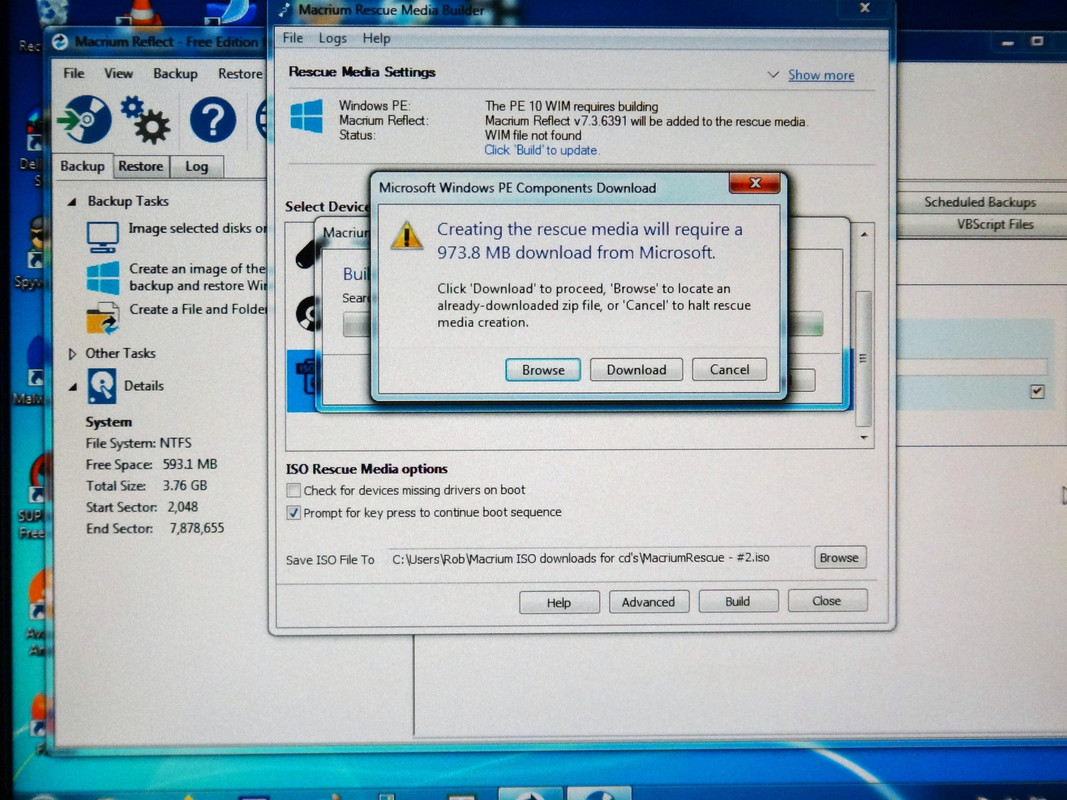Screen dimensions: 1067x800
Task: Open File menu in Macrium Reflect window
Action: [73, 73]
